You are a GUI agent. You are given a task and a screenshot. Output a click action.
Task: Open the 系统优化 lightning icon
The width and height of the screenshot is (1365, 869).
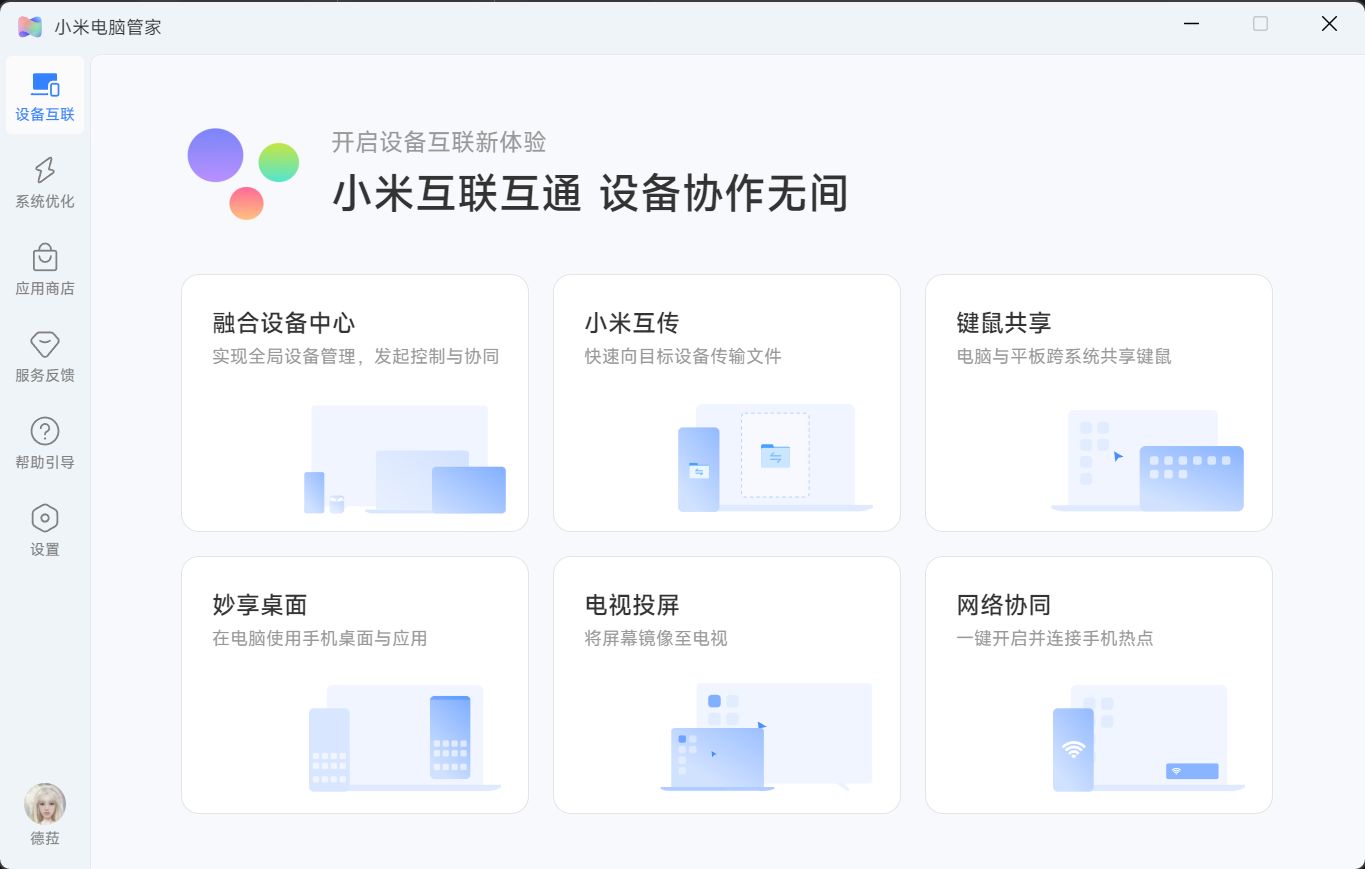click(x=45, y=170)
